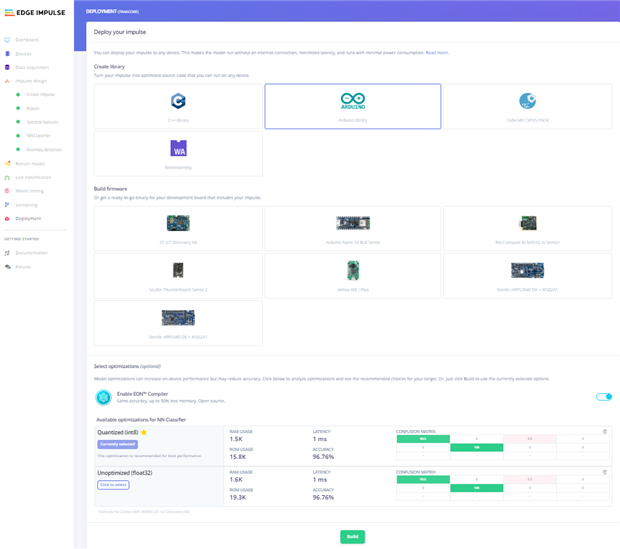This screenshot has width=620, height=549.
Task: Click the Documentation icon
Action: 7,253
